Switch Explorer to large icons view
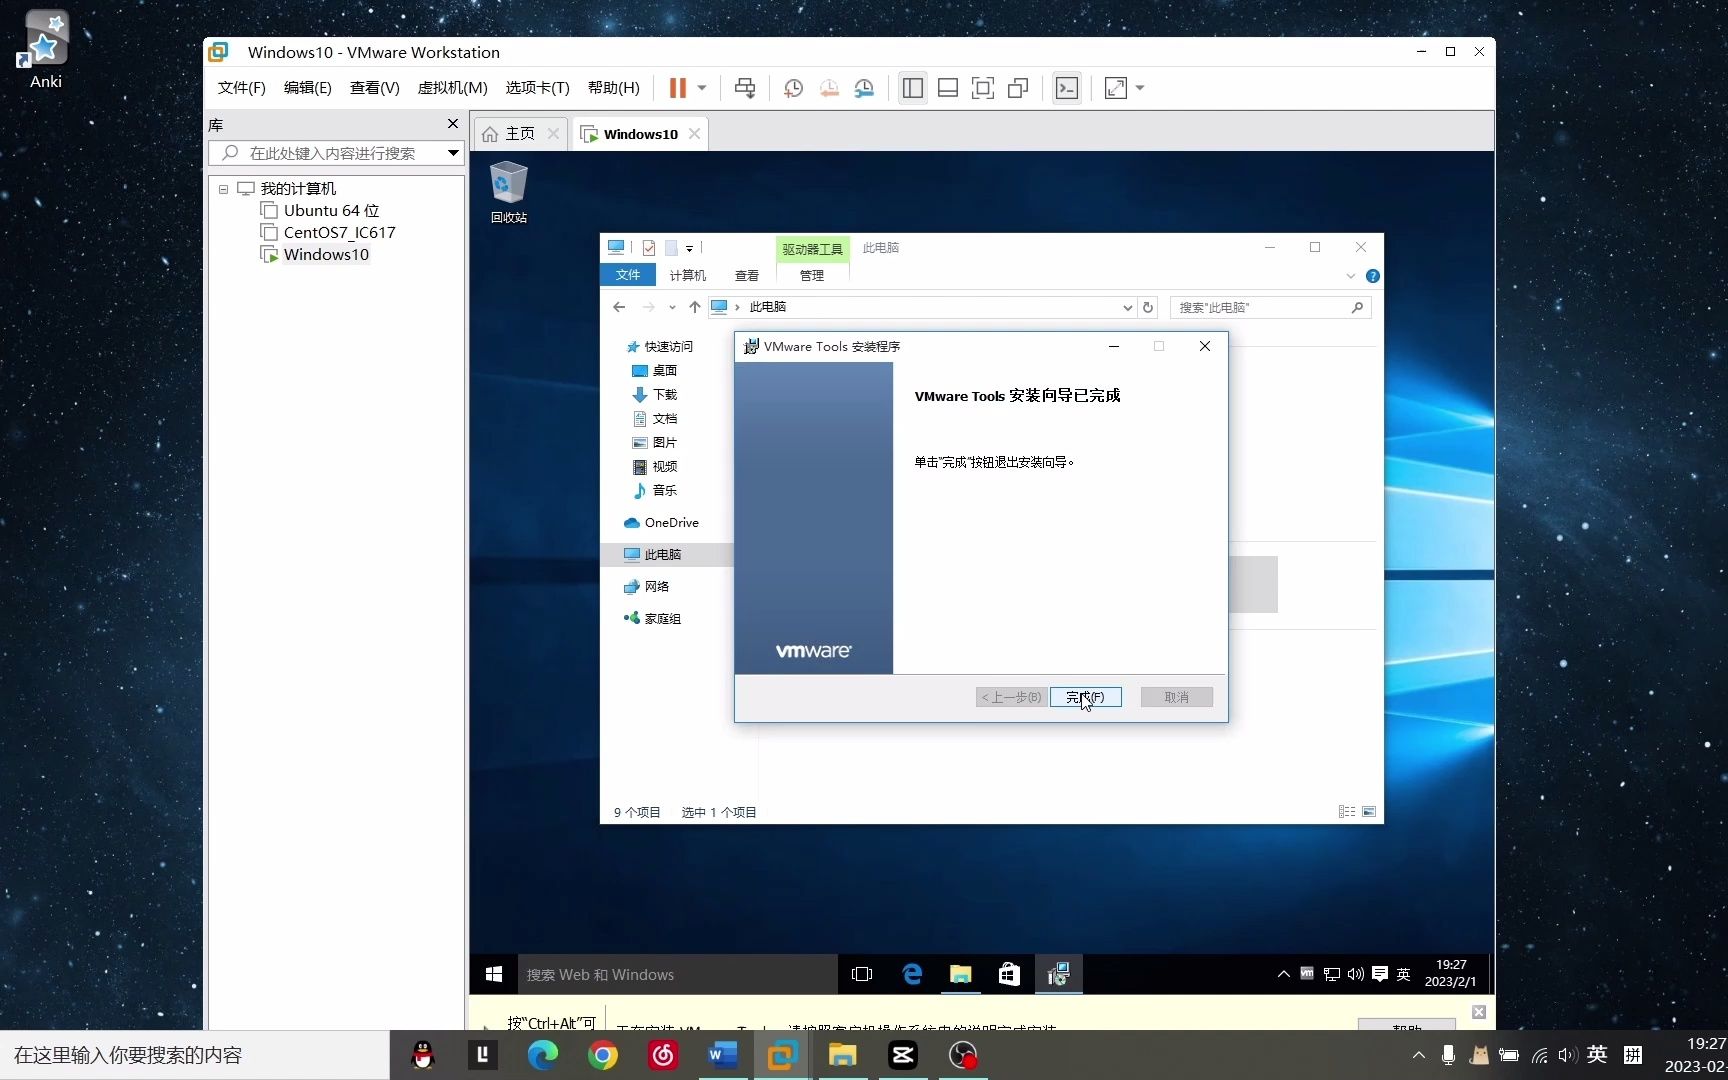Screen dimensions: 1728x1080 point(1369,812)
